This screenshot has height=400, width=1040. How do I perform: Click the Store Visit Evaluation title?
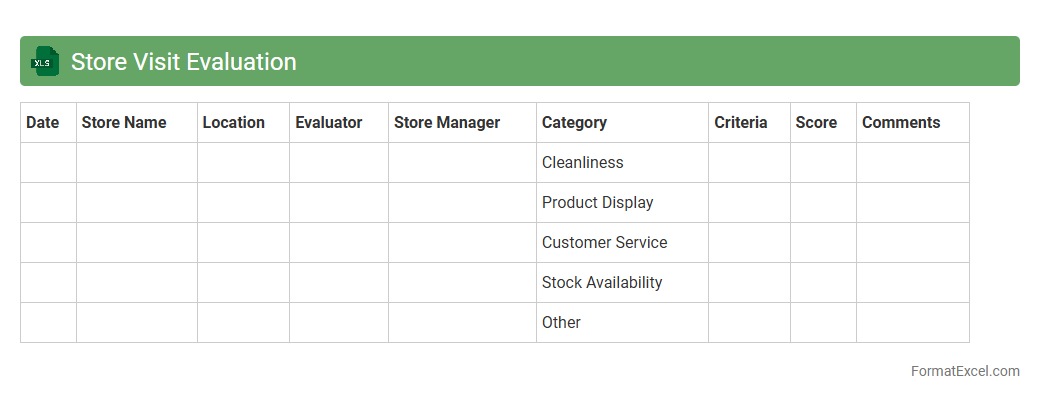point(183,62)
